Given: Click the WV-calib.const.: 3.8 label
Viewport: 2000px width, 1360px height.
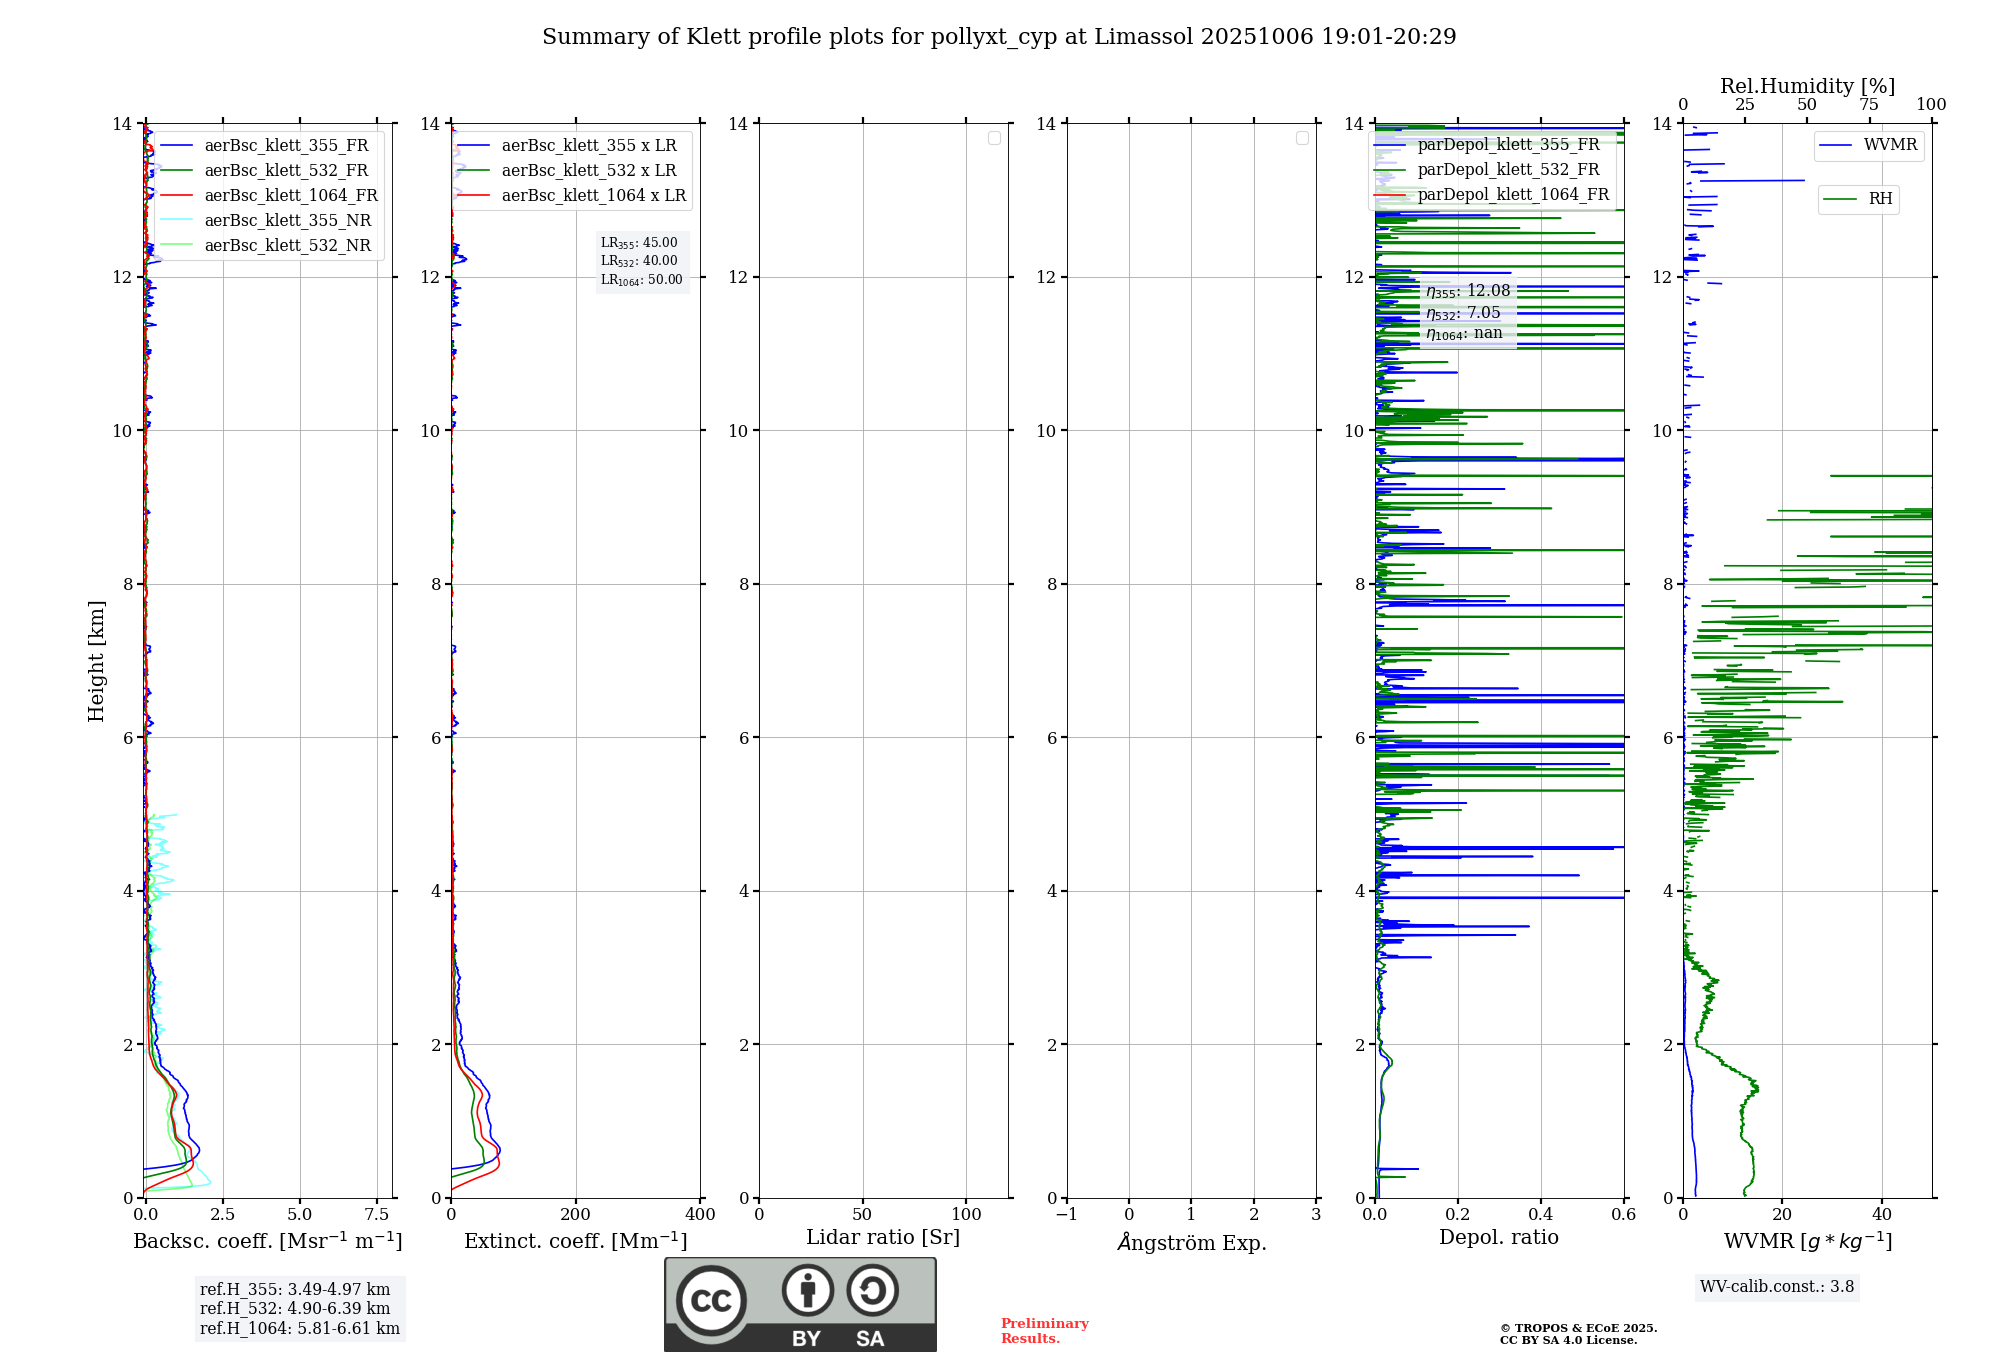Looking at the screenshot, I should (1776, 1287).
